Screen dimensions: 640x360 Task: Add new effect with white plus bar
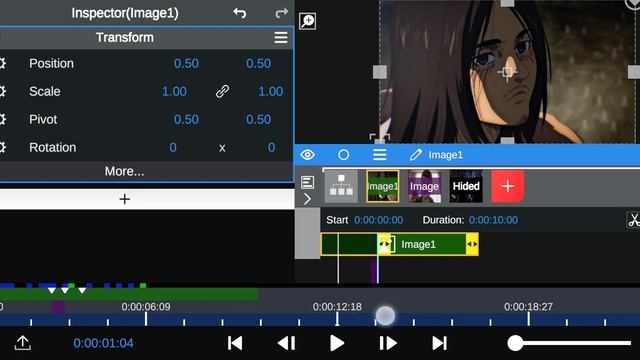click(x=124, y=199)
